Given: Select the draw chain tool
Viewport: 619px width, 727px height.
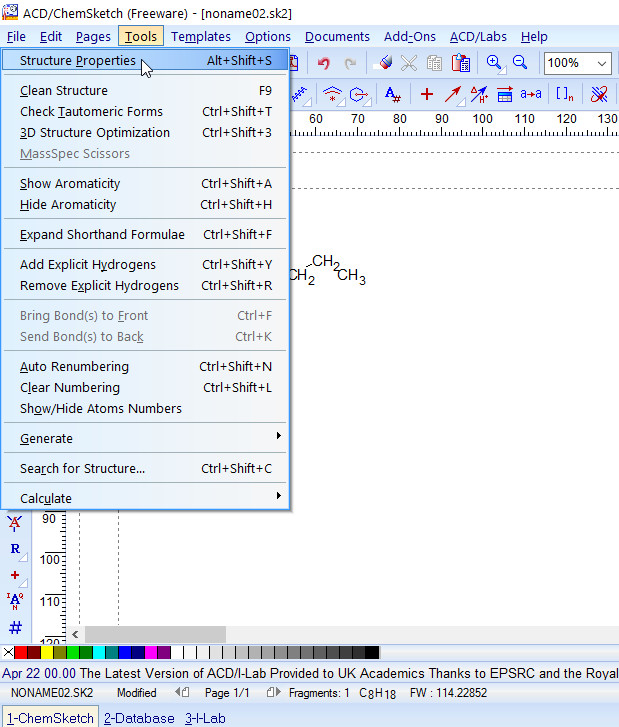Looking at the screenshot, I should pyautogui.click(x=301, y=95).
